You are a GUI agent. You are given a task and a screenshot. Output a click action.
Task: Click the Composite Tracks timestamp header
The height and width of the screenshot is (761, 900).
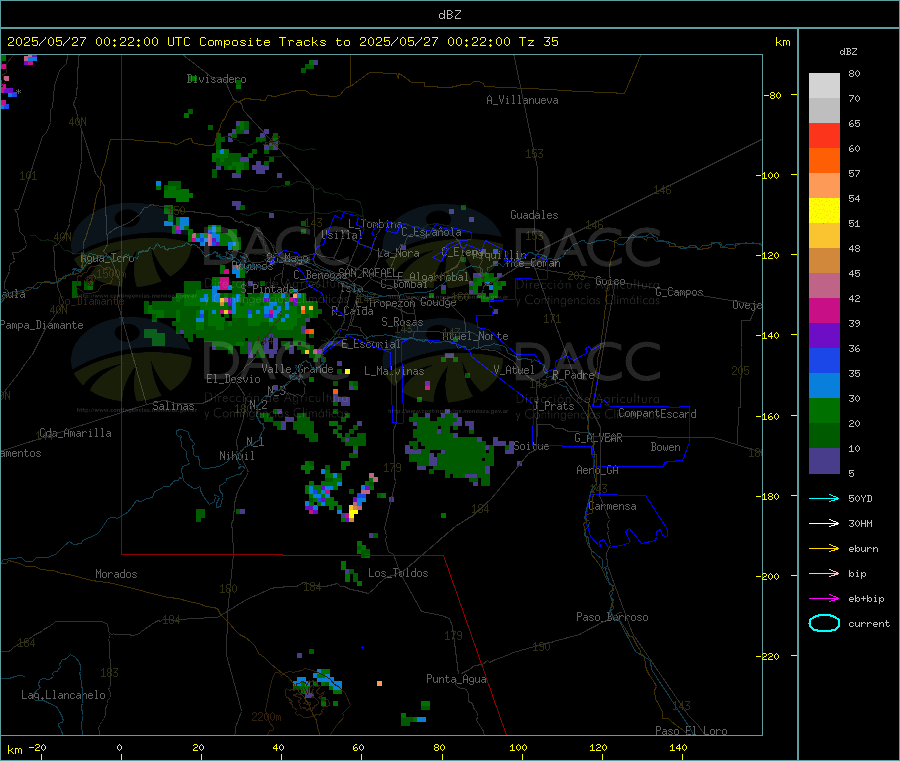click(283, 42)
